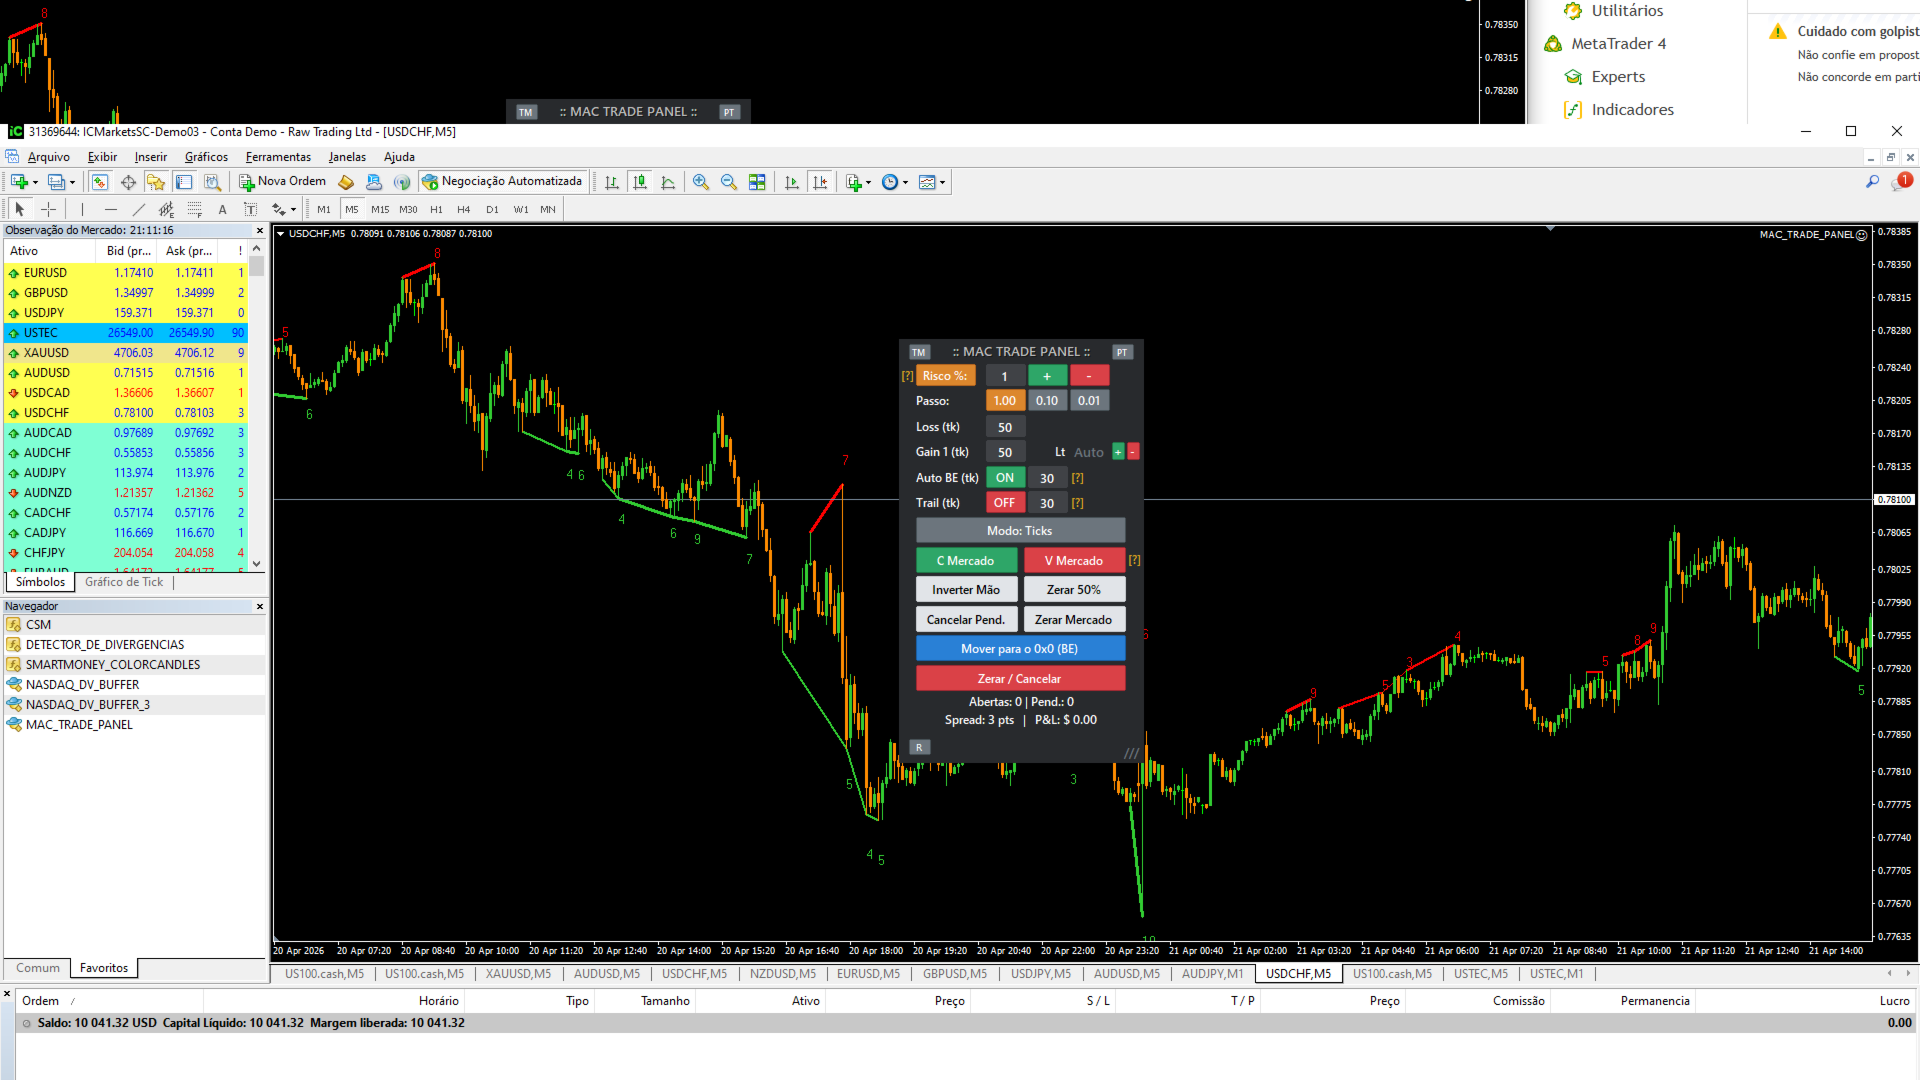Viewport: 1920px width, 1080px height.
Task: Toggle Auto BE ON switch
Action: 1004,478
